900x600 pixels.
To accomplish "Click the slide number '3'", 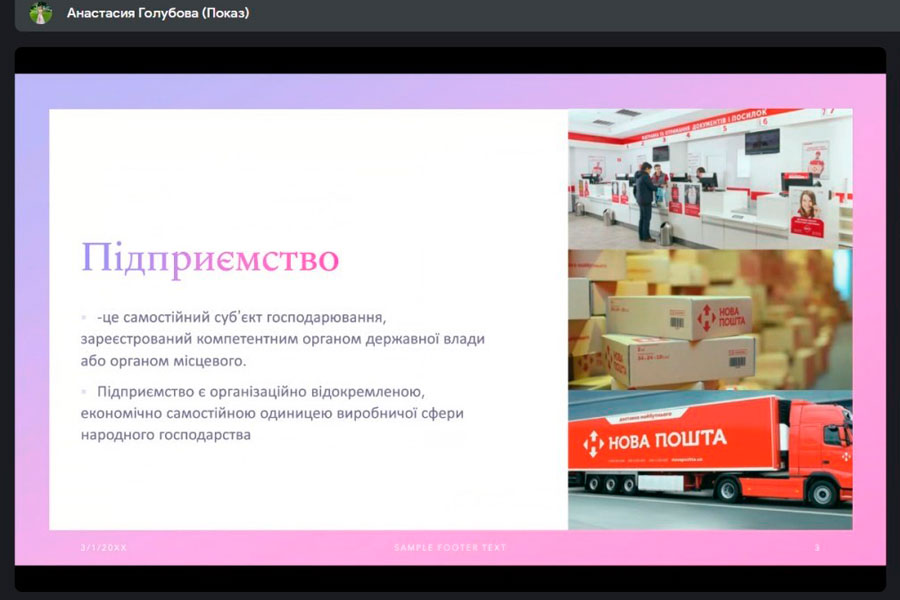I will click(x=817, y=548).
